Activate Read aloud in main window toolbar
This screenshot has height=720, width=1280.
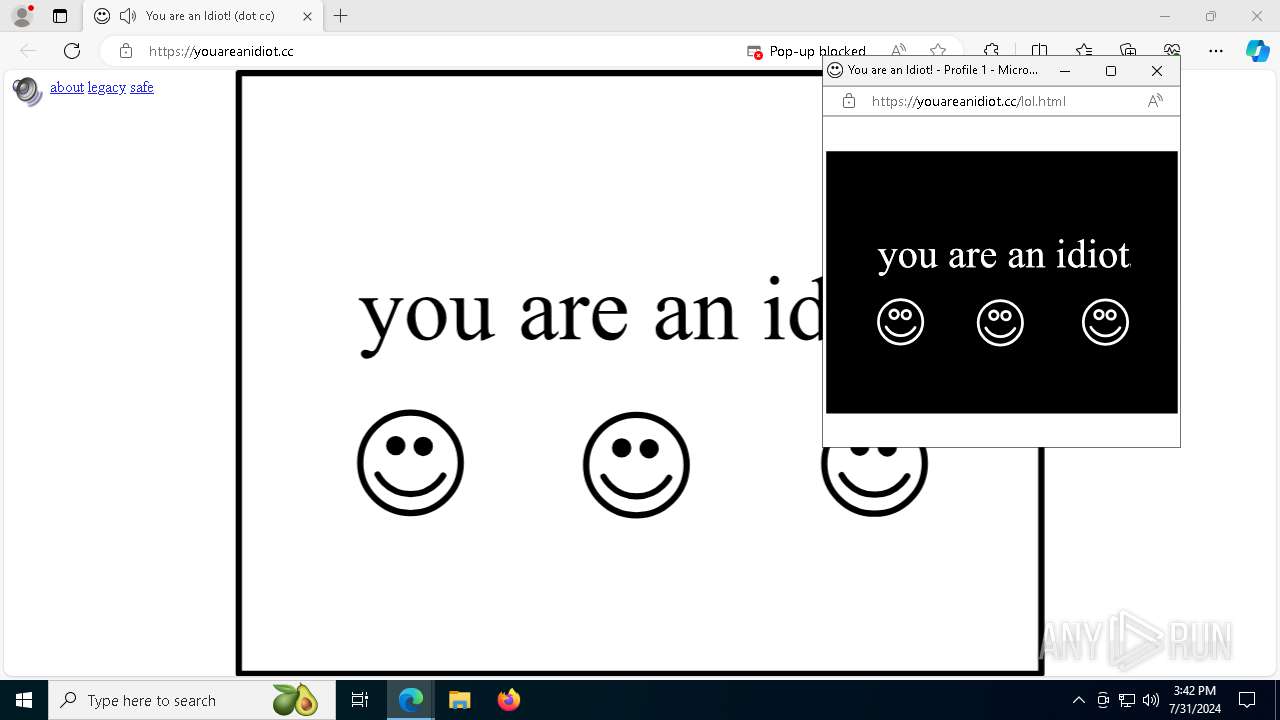tap(899, 51)
